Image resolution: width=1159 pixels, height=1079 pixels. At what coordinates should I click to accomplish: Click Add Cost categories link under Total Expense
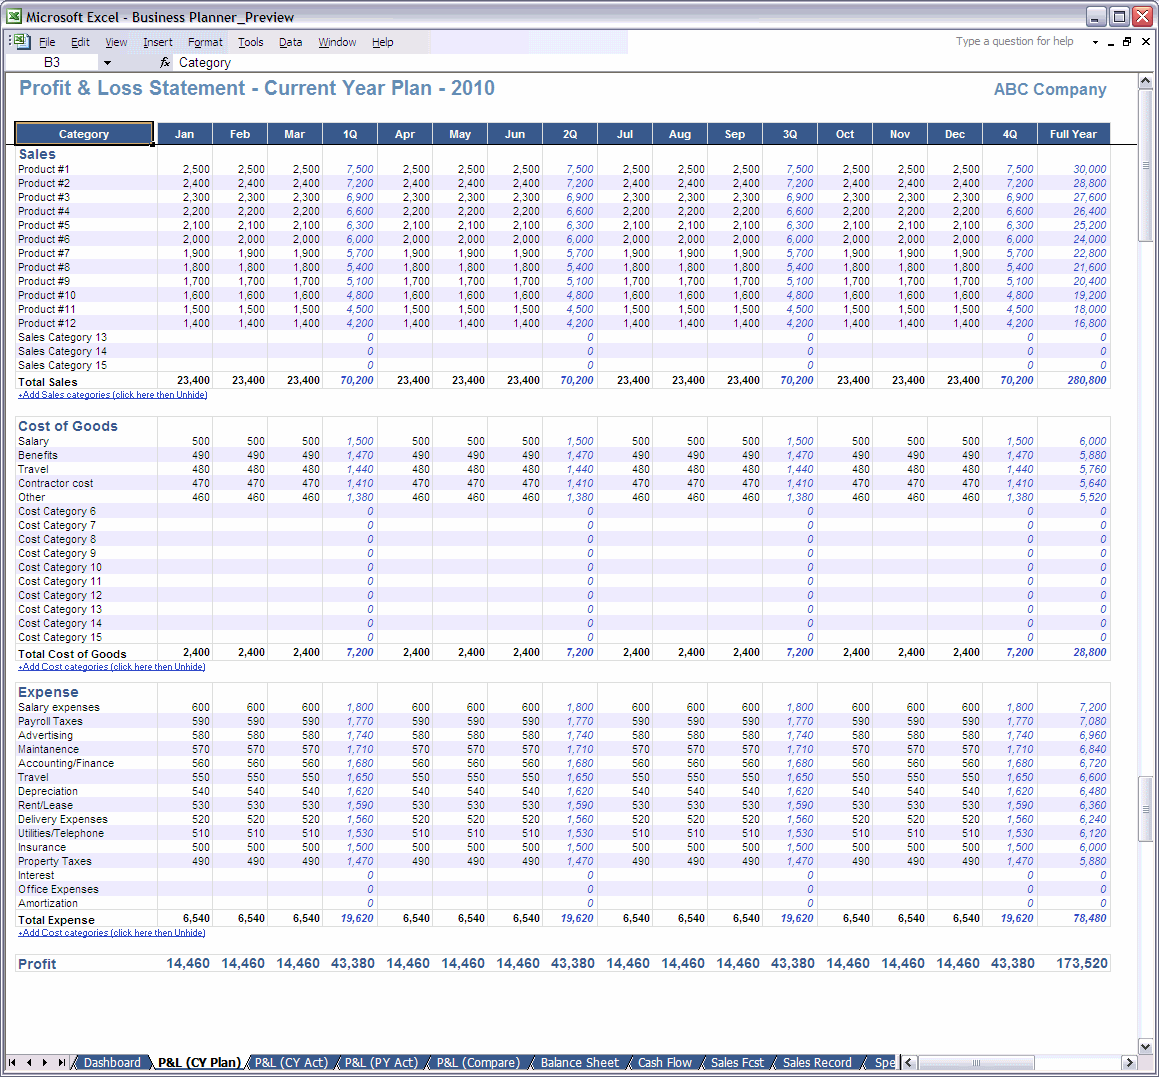112,933
